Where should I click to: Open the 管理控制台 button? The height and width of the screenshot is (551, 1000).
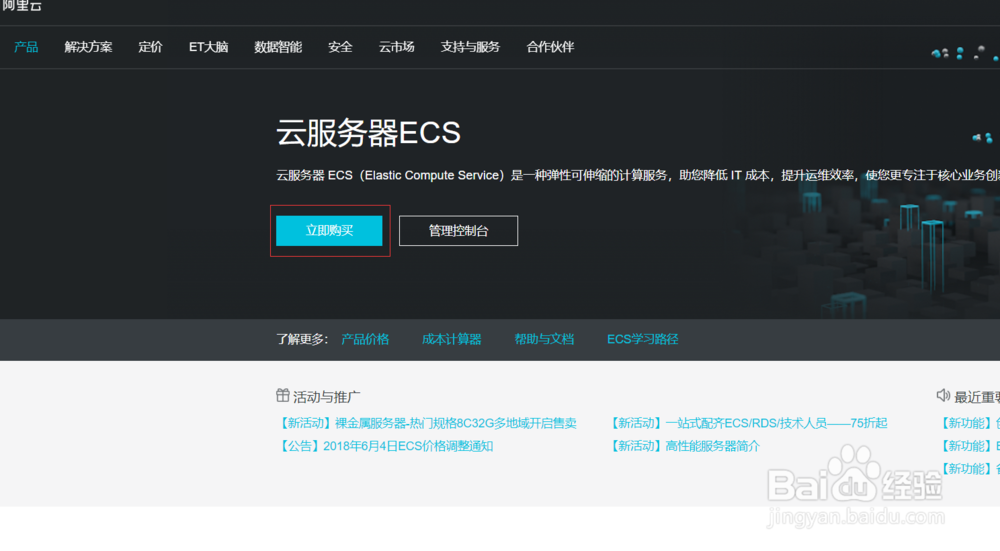(459, 230)
